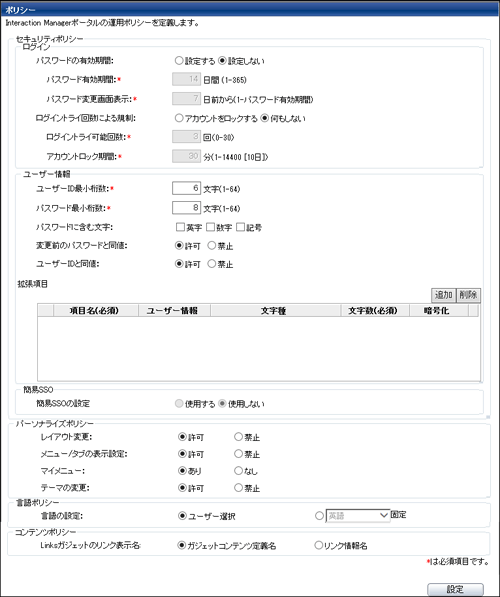Click the 項目名(必須) column header
This screenshot has width=500, height=597.
[96, 311]
